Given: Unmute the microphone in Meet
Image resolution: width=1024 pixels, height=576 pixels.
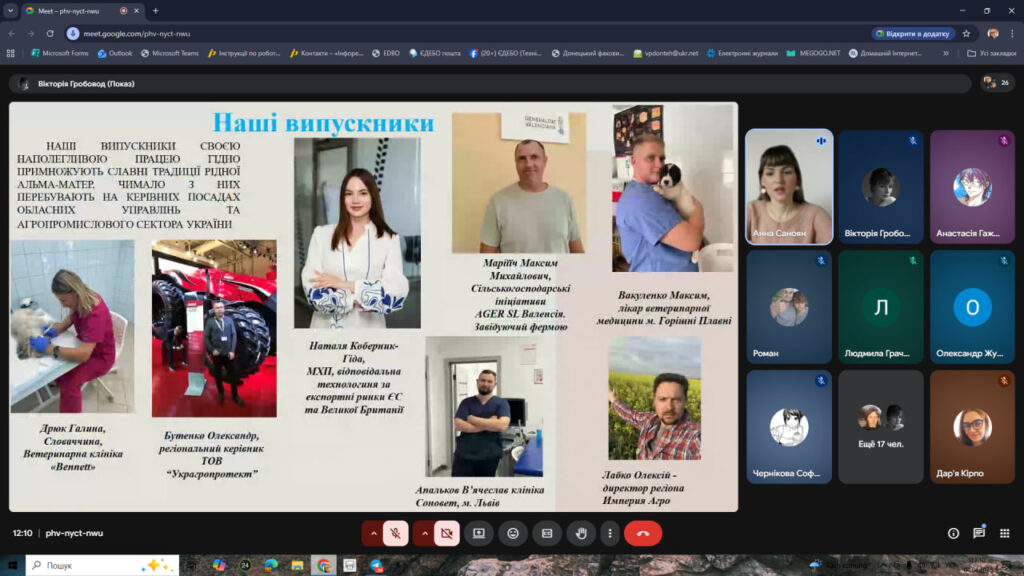Looking at the screenshot, I should pyautogui.click(x=395, y=534).
